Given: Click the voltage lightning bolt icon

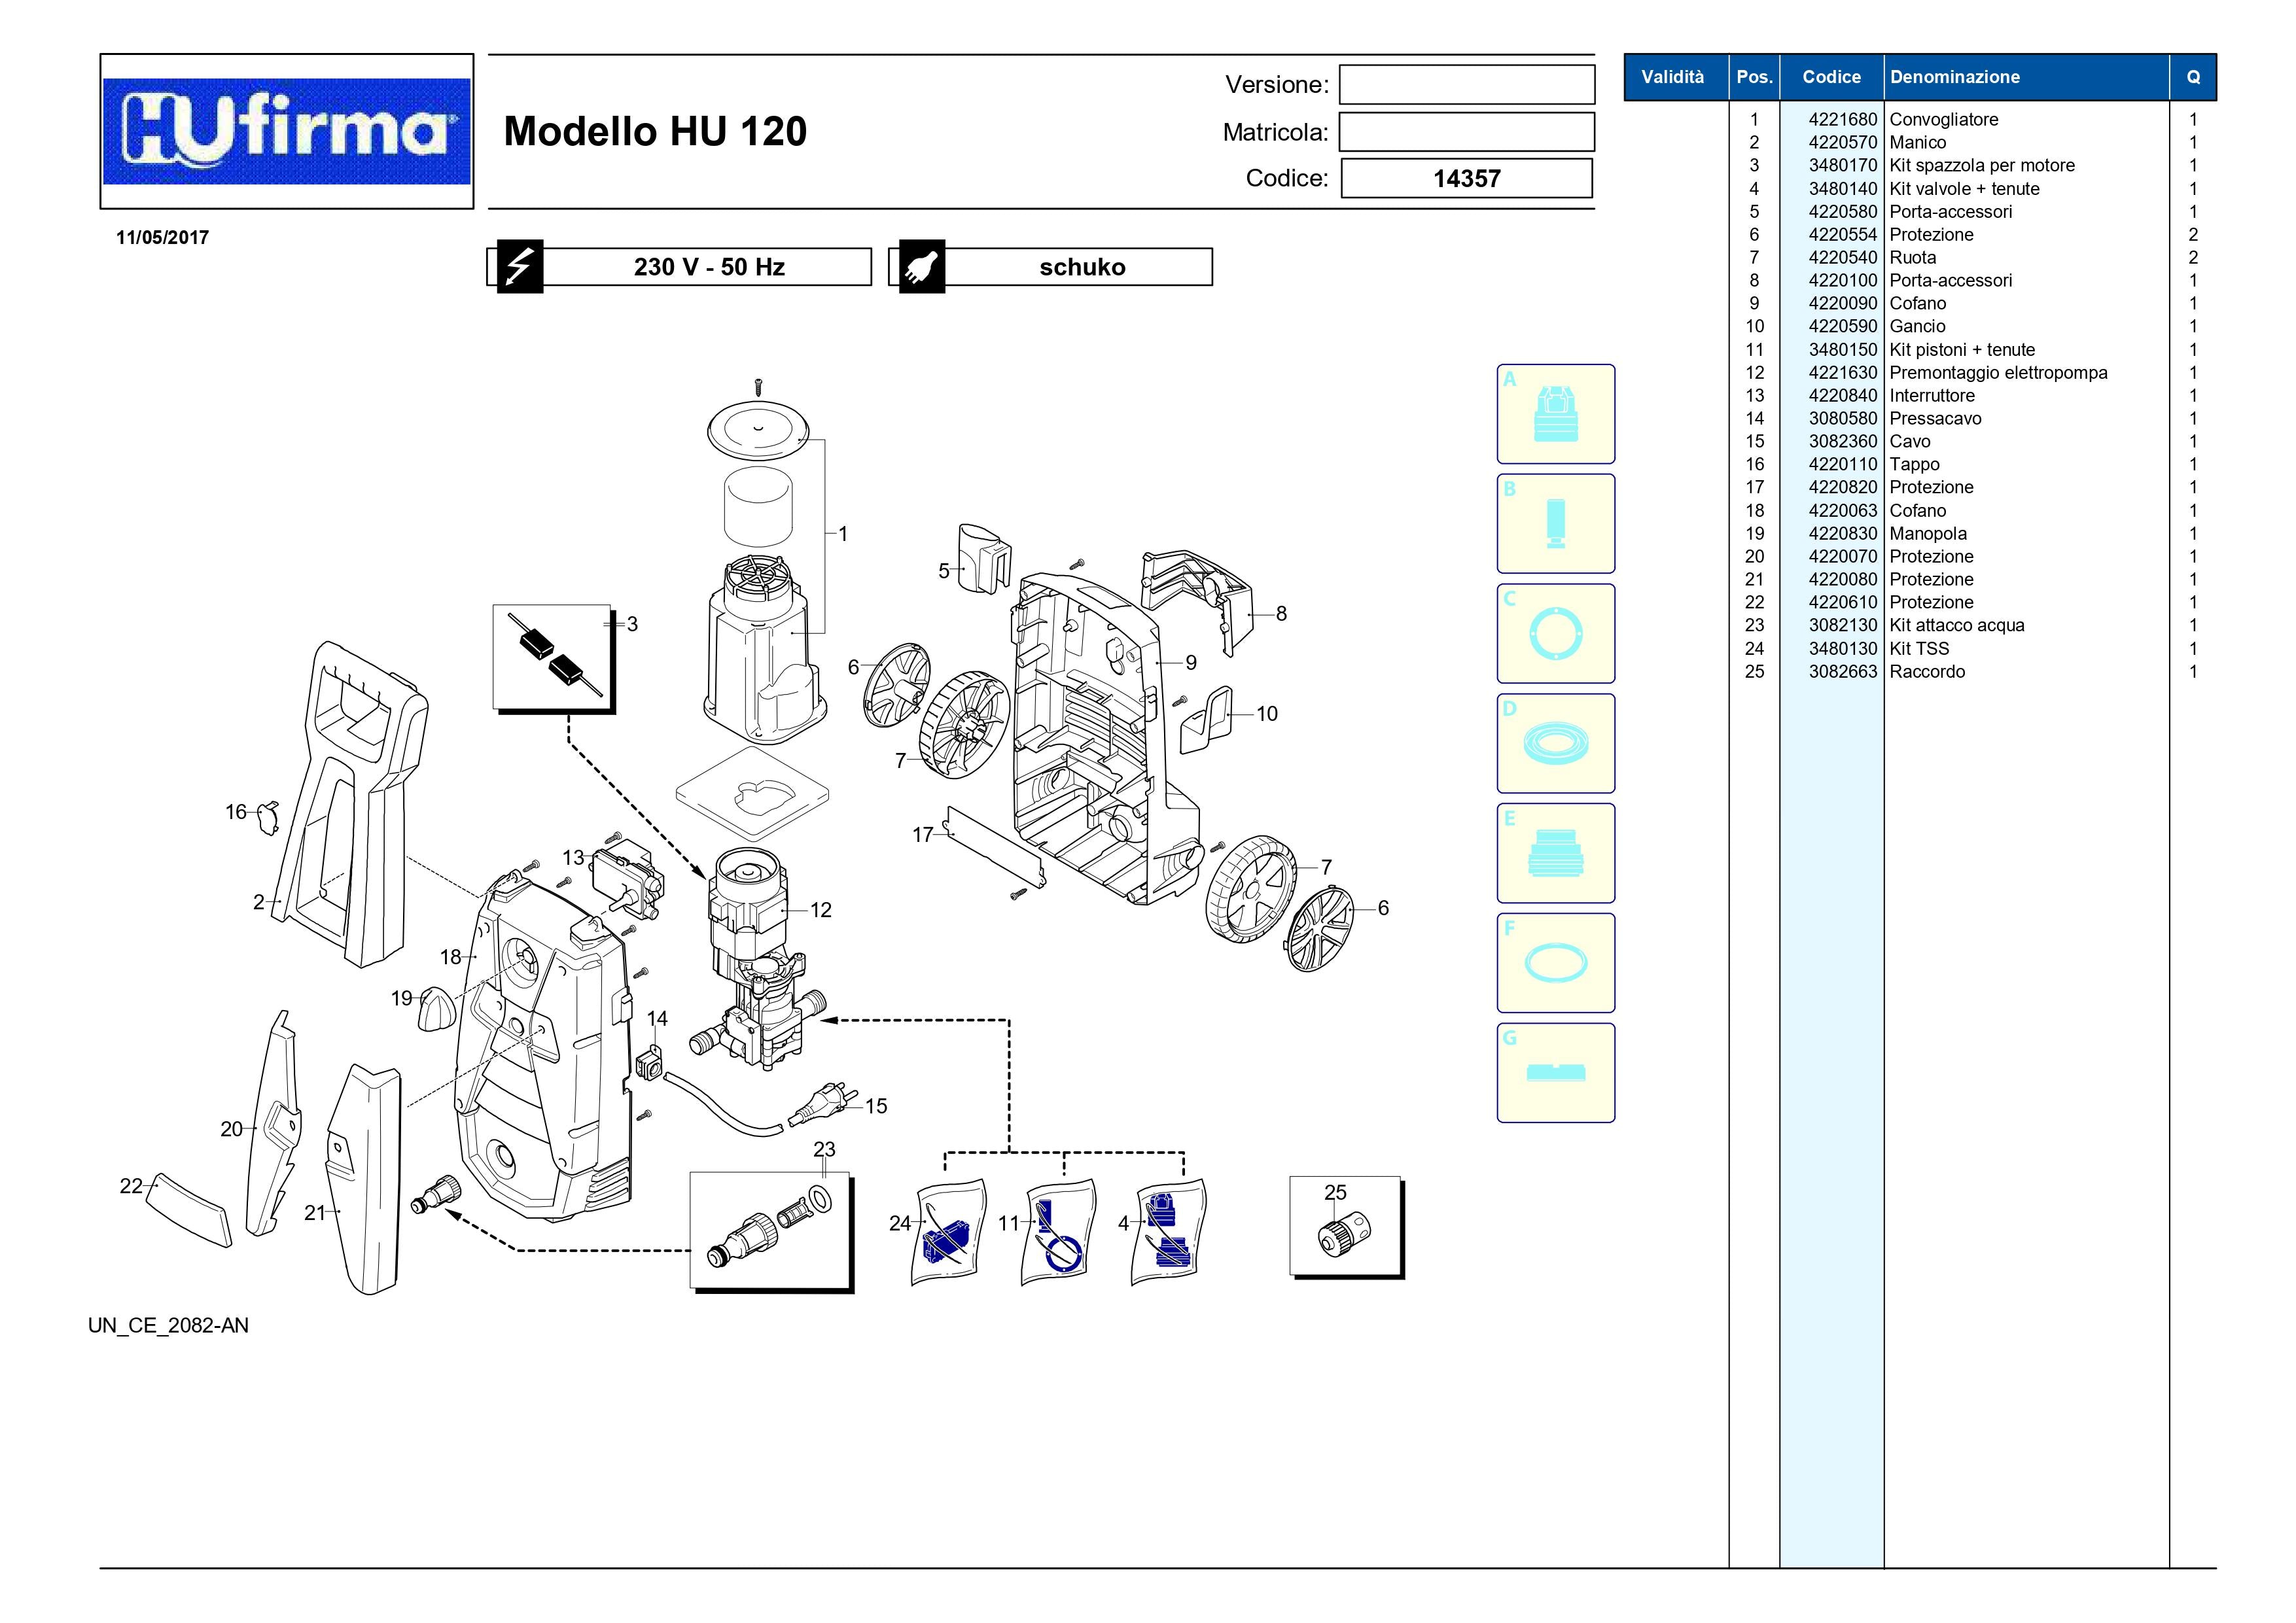Looking at the screenshot, I should click(x=520, y=266).
